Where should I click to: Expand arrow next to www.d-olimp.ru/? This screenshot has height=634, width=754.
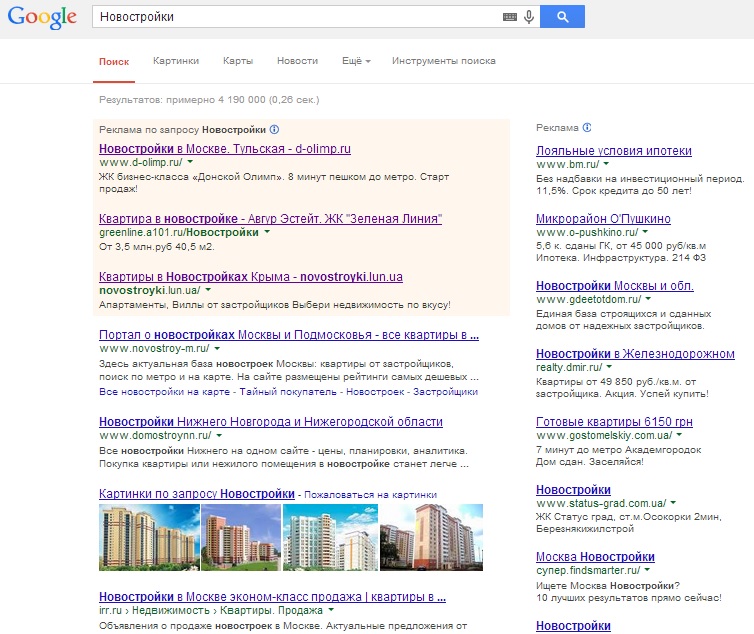point(190,162)
